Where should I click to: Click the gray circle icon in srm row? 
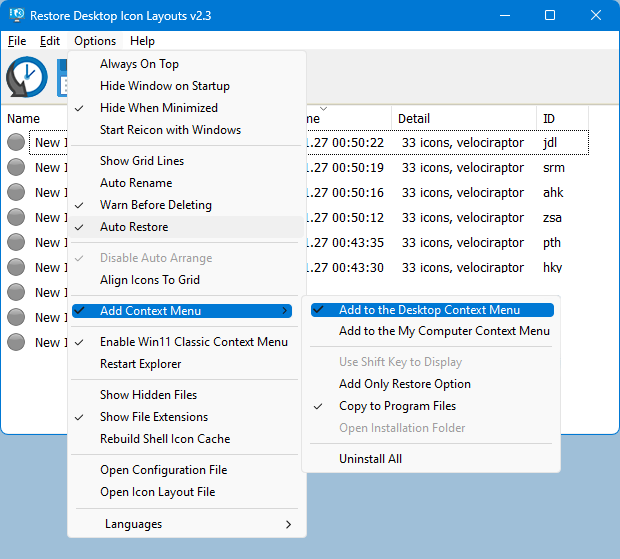pos(16,167)
